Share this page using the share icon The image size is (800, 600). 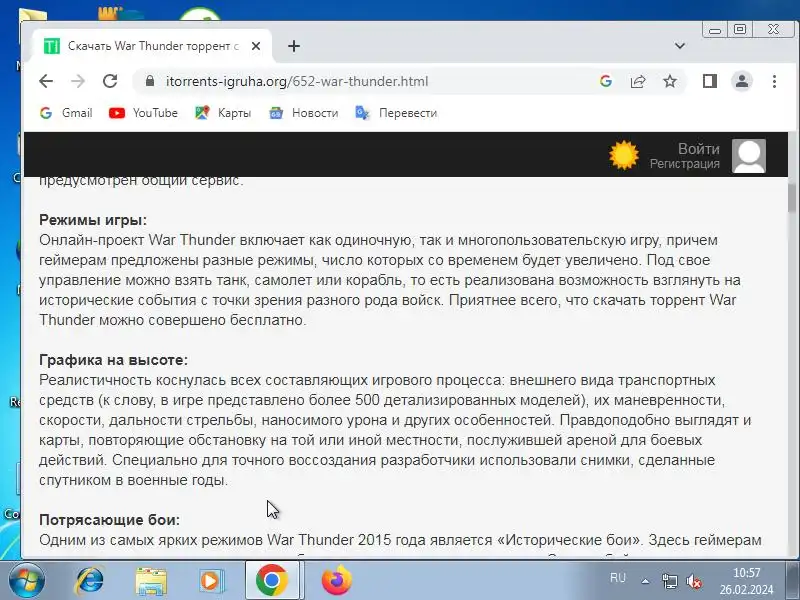[x=638, y=81]
